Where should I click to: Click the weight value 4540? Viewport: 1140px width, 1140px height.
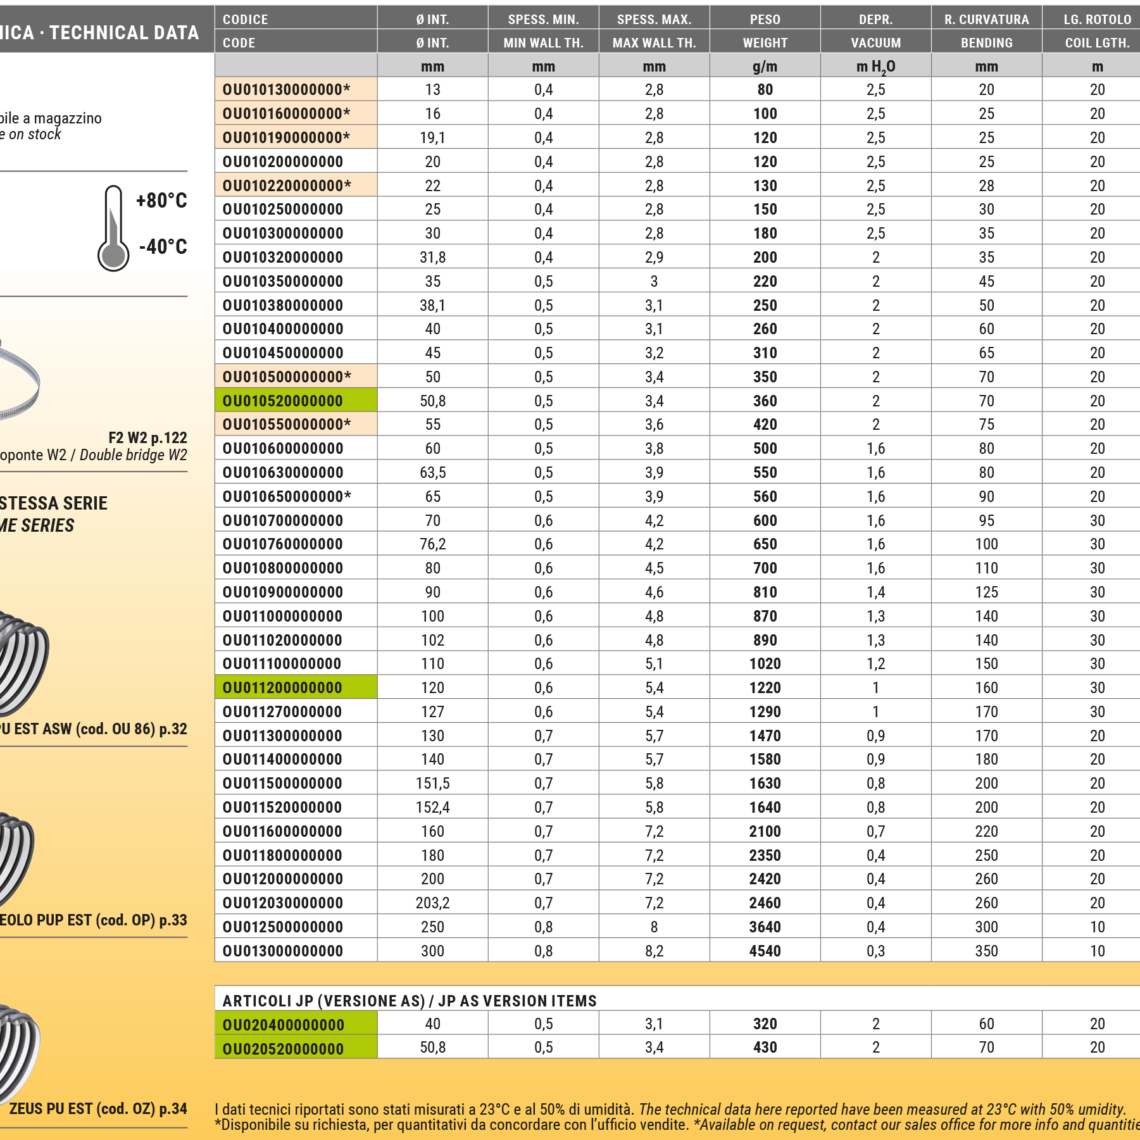tap(765, 951)
